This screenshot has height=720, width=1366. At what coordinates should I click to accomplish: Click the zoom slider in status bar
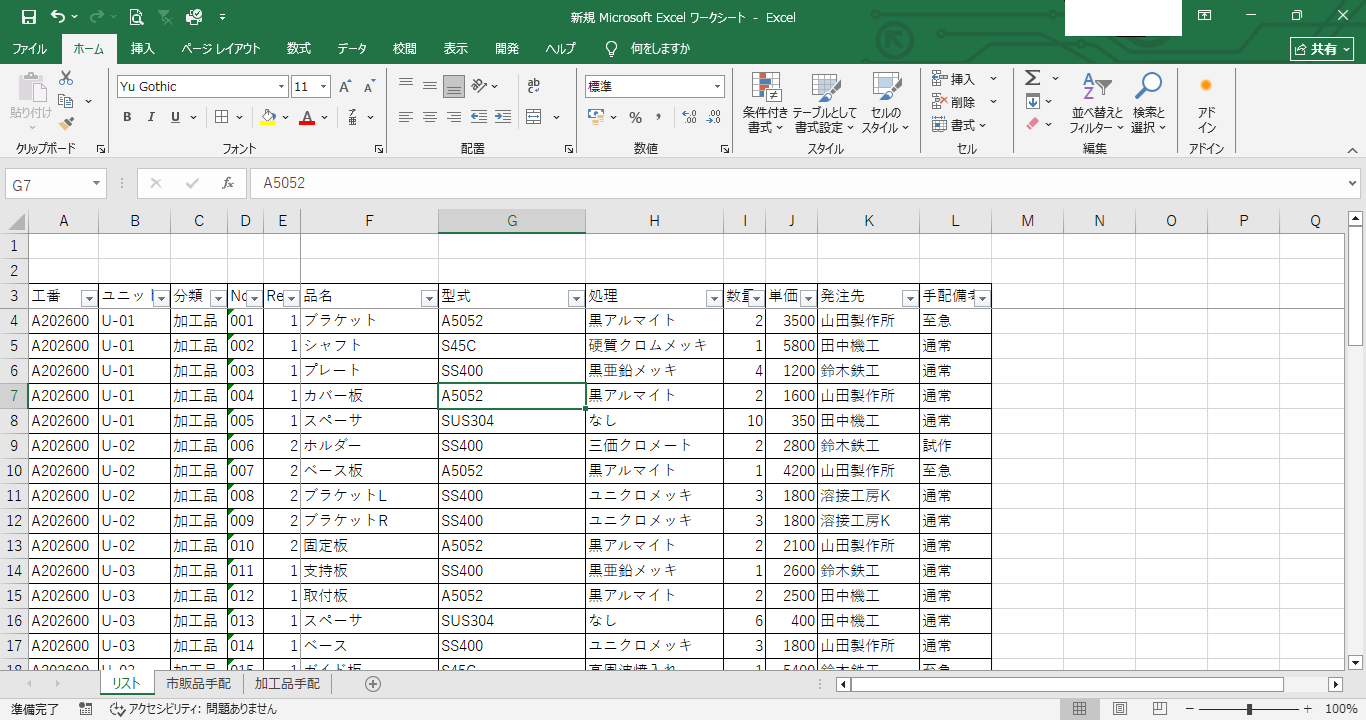(x=1249, y=709)
